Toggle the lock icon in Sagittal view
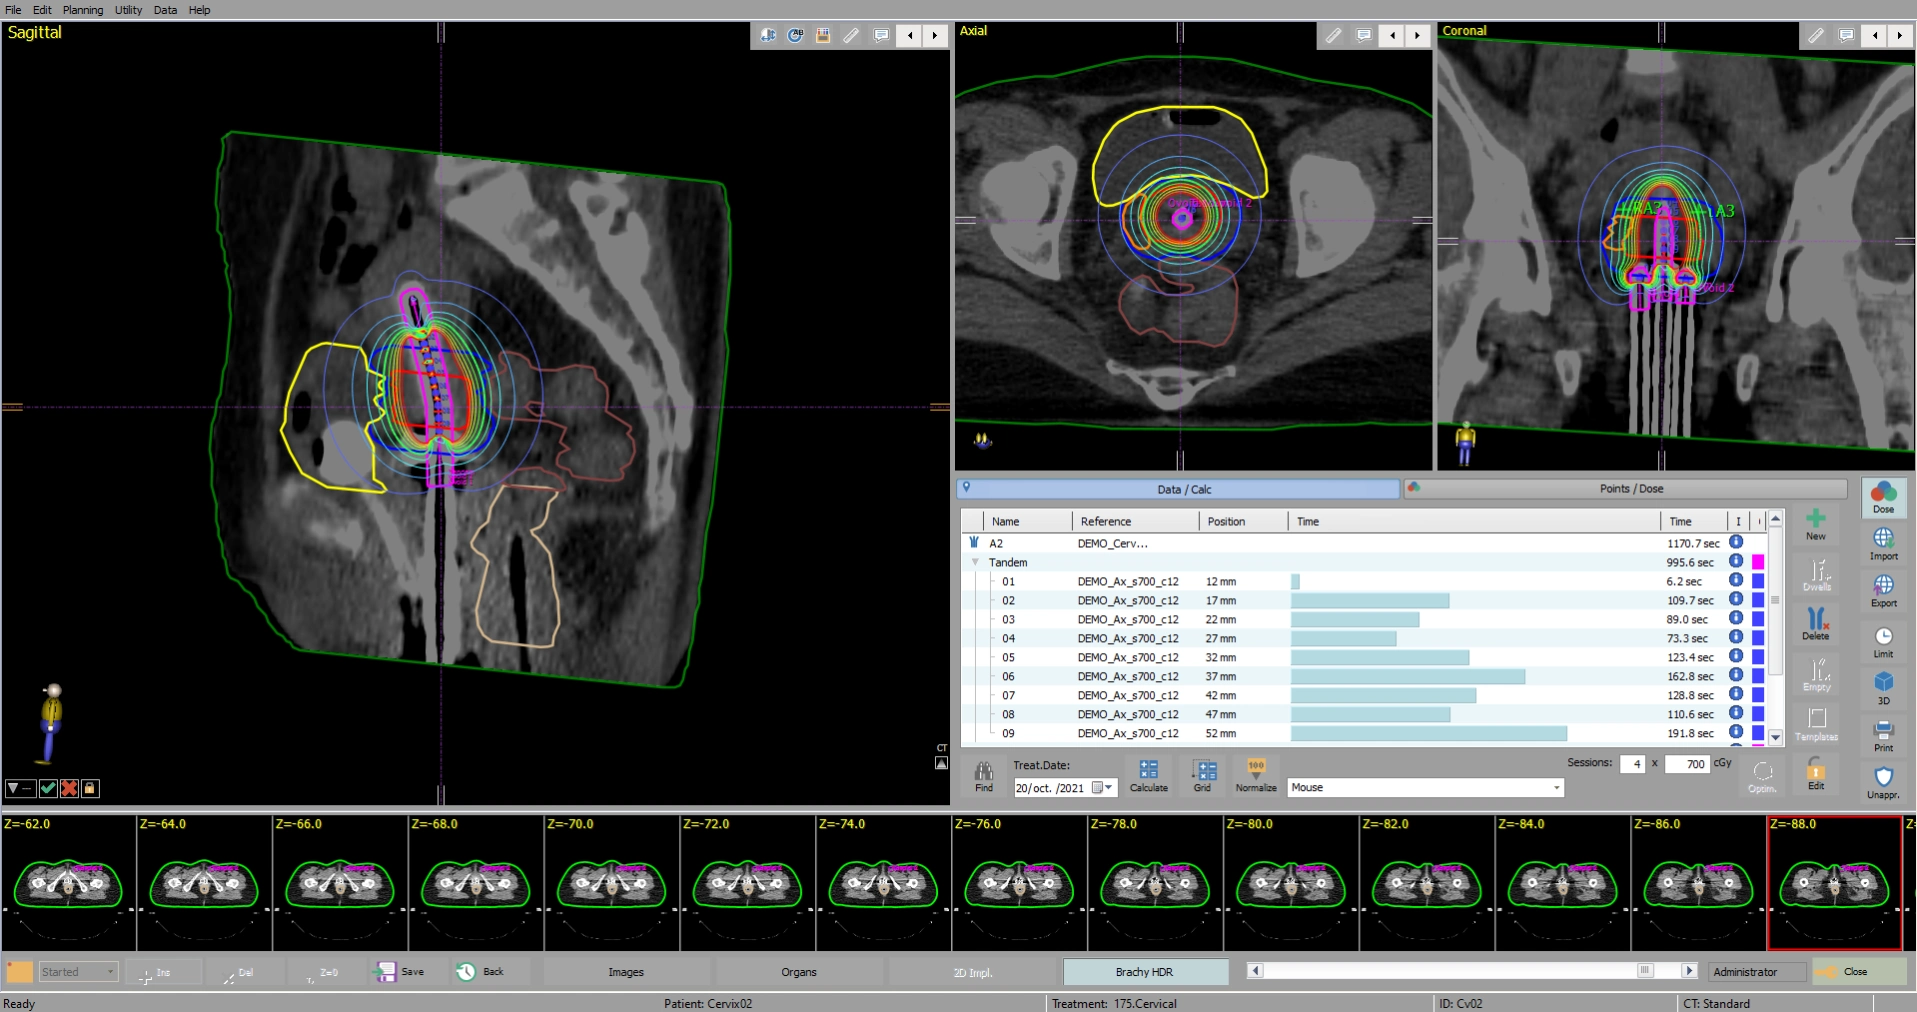The image size is (1917, 1012). [x=90, y=788]
